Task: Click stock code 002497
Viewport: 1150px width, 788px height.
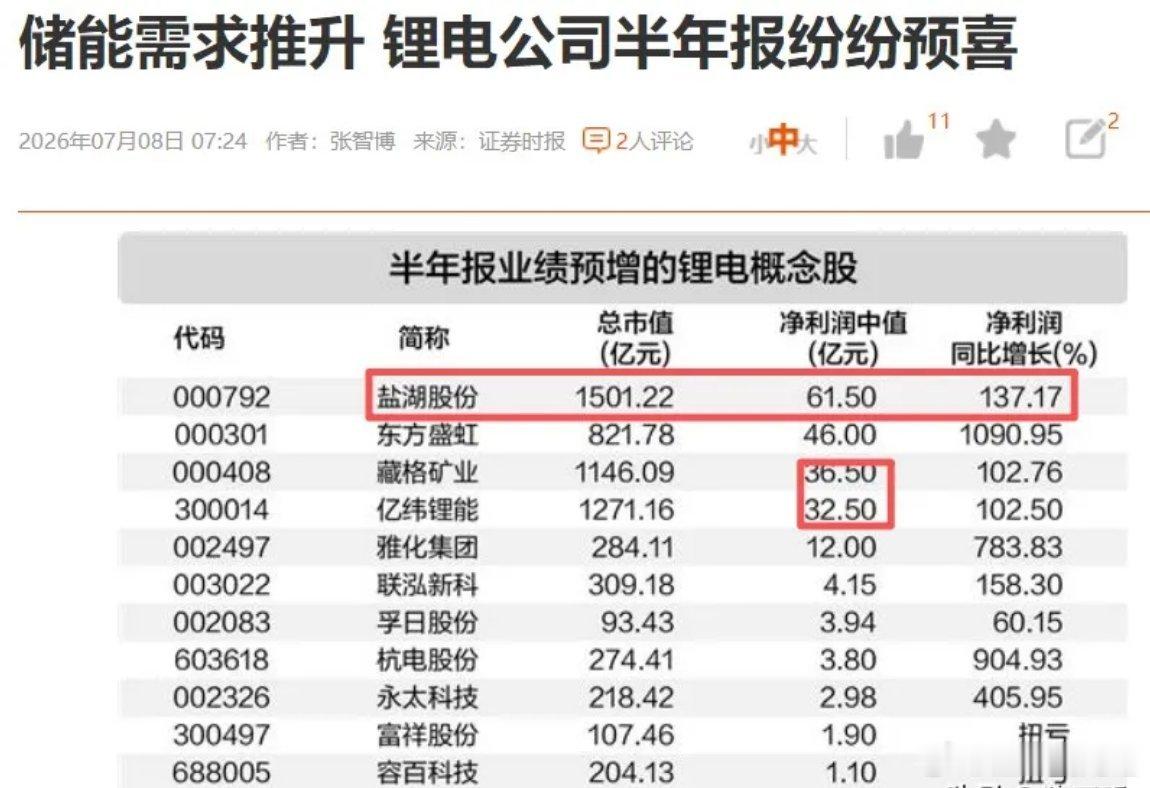Action: point(222,547)
